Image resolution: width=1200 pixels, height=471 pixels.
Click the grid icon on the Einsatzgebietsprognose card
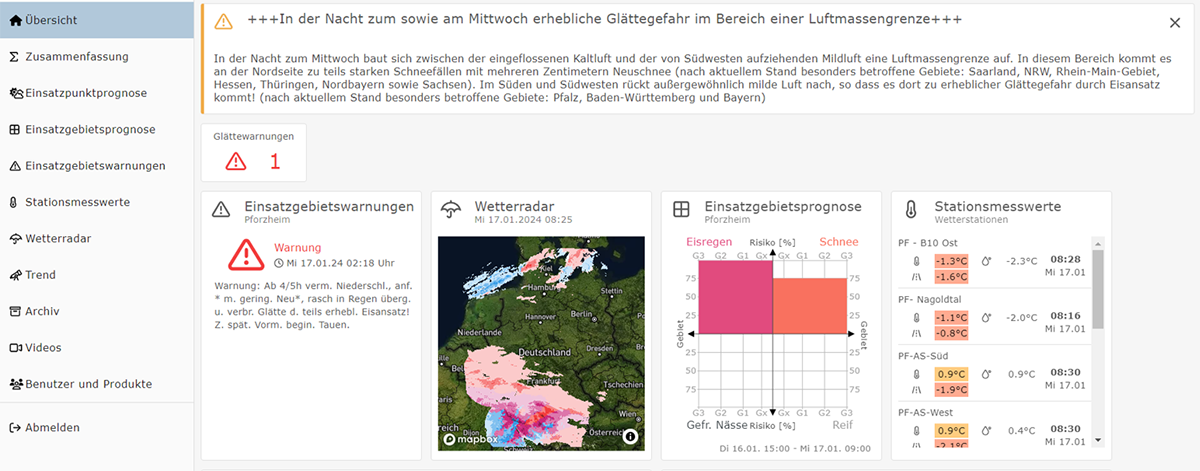tap(681, 210)
